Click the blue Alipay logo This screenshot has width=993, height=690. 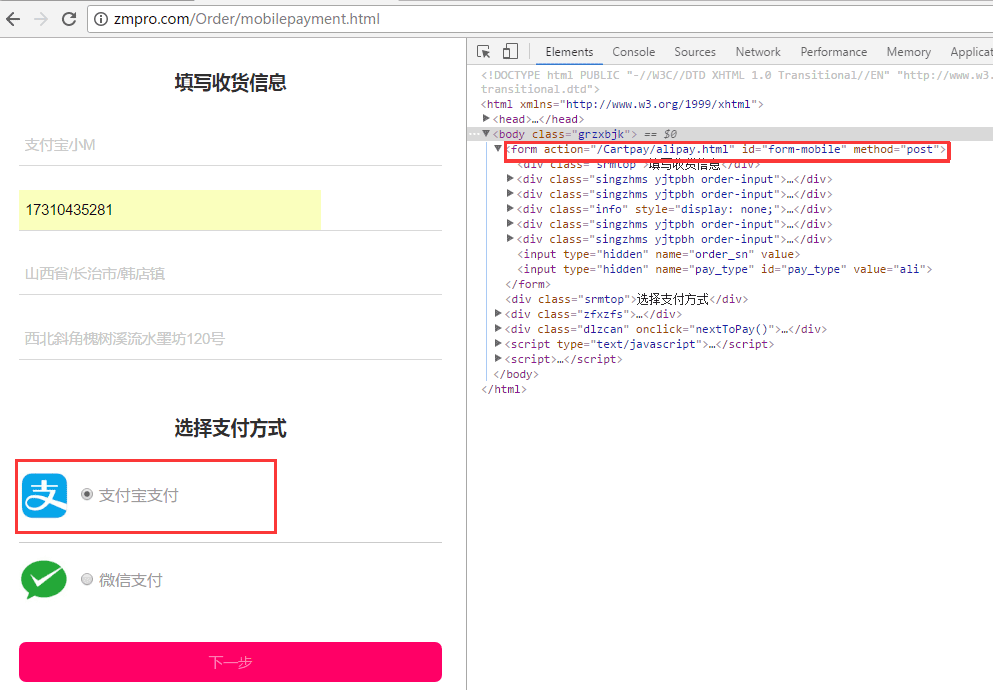pyautogui.click(x=44, y=496)
